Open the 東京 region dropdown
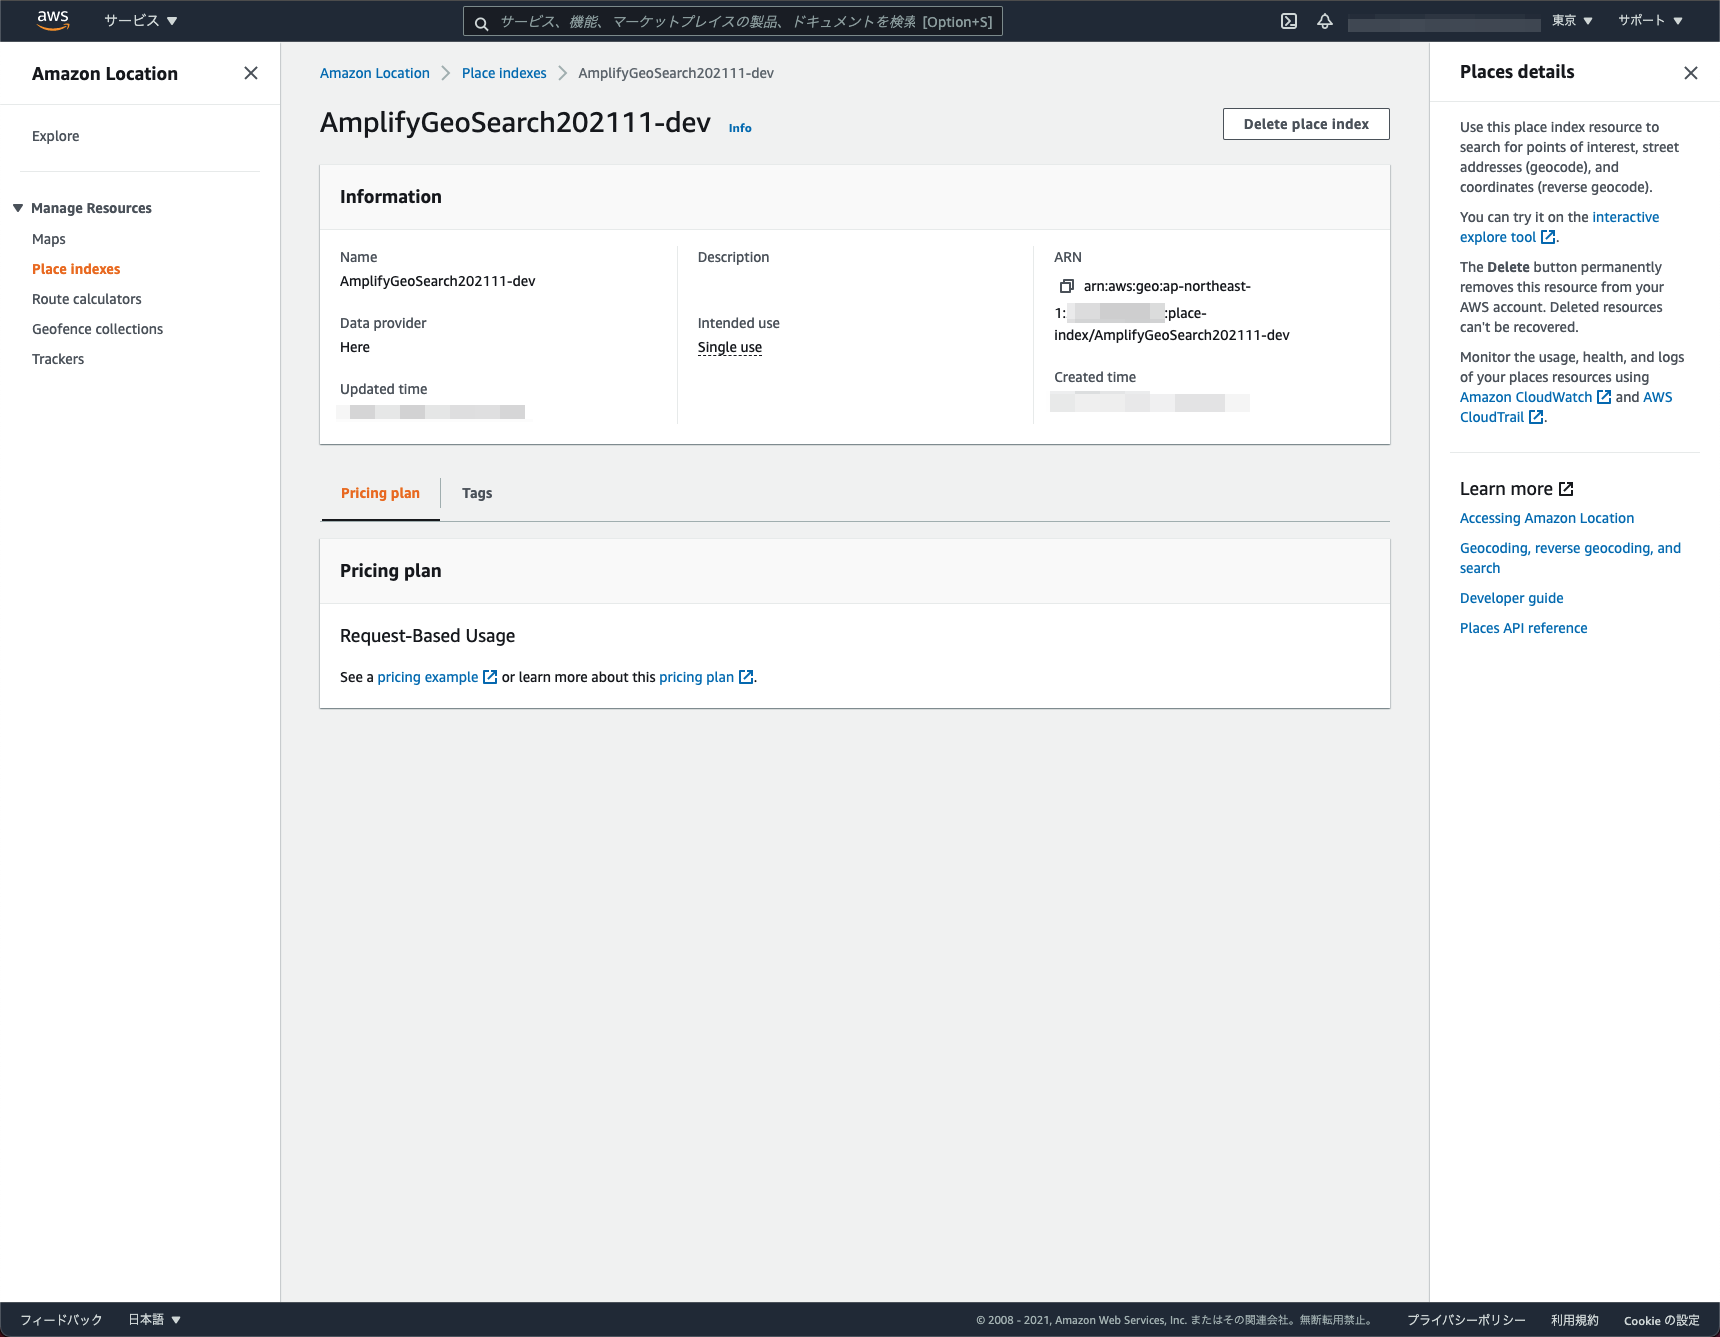The height and width of the screenshot is (1337, 1720). (x=1572, y=21)
